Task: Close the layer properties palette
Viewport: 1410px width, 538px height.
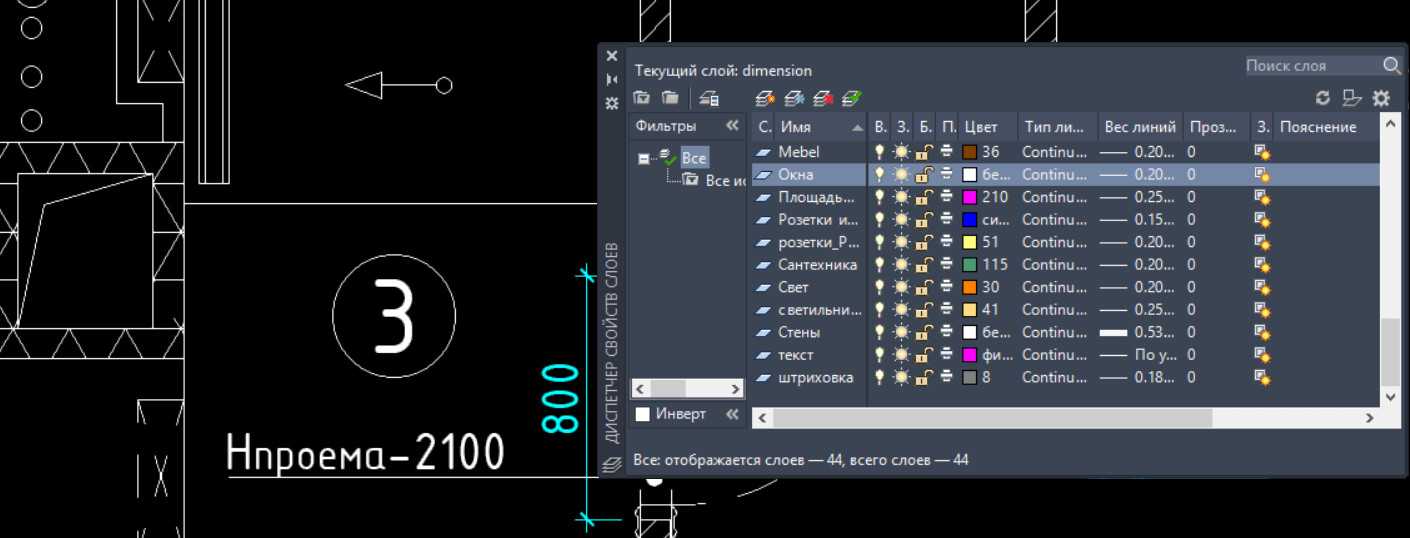Action: click(612, 56)
